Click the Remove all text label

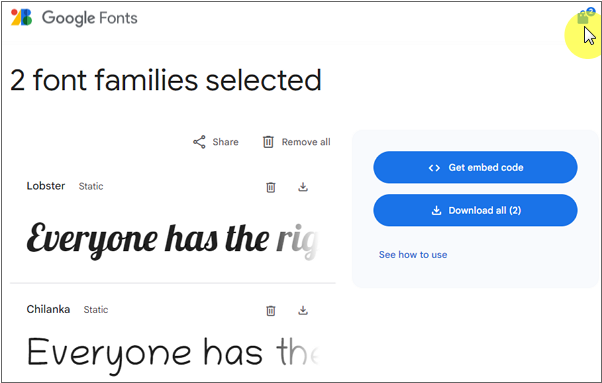point(306,142)
